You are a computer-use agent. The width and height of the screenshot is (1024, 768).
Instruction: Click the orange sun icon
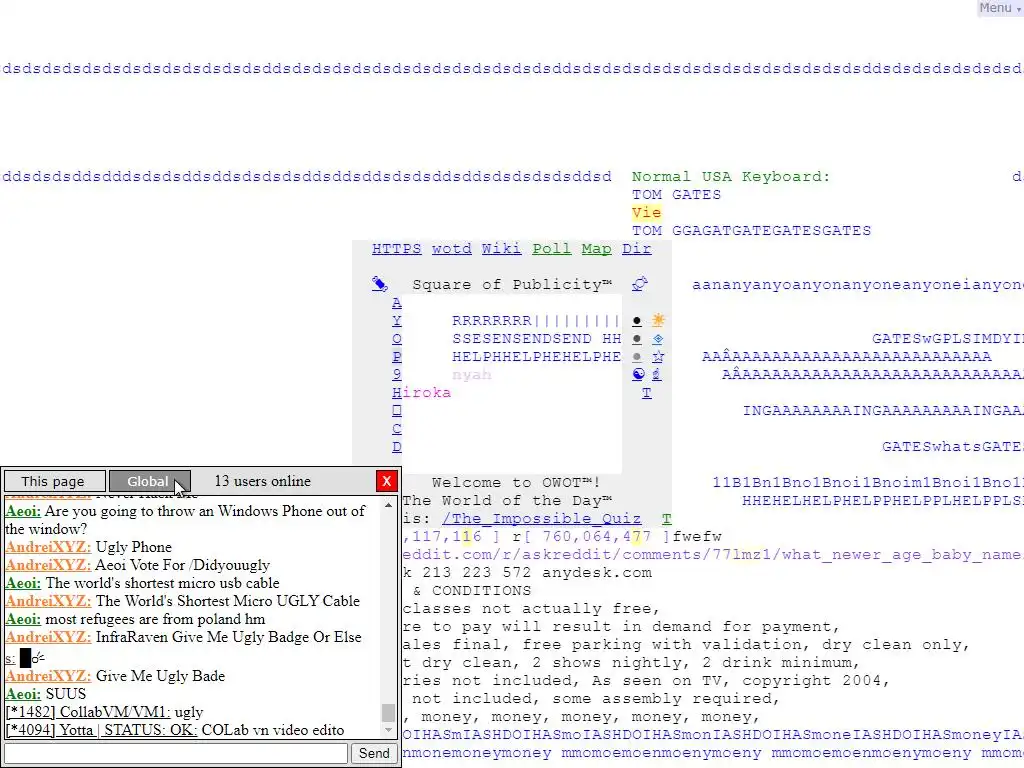click(x=658, y=320)
